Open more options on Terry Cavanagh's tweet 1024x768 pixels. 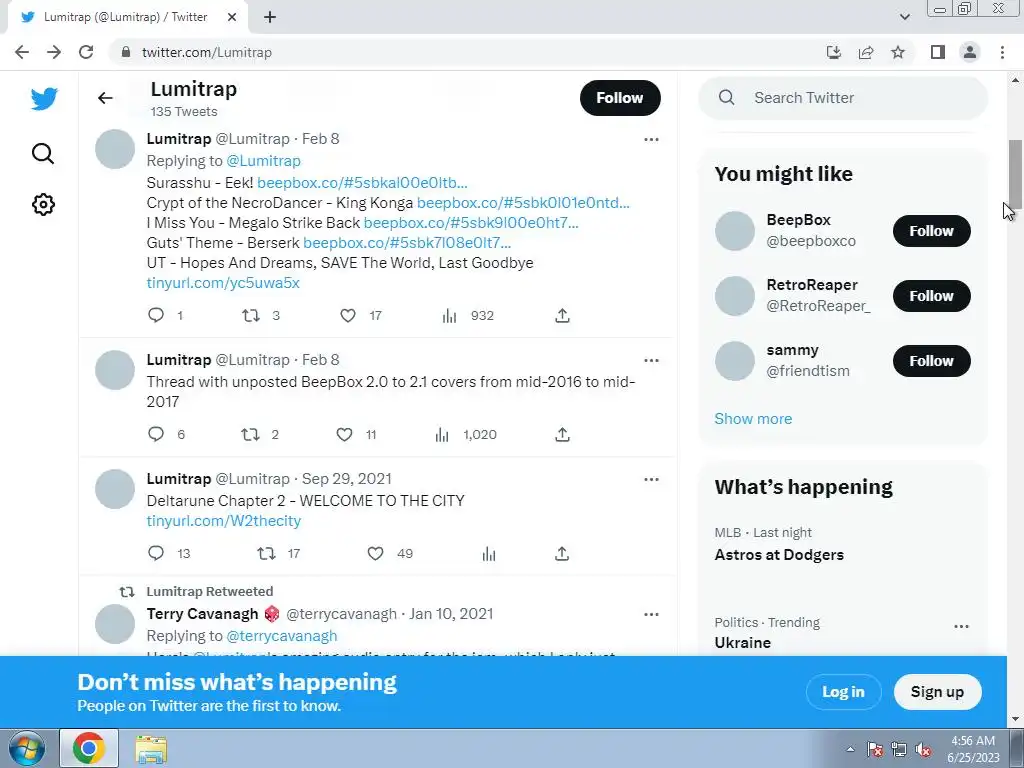pos(651,614)
